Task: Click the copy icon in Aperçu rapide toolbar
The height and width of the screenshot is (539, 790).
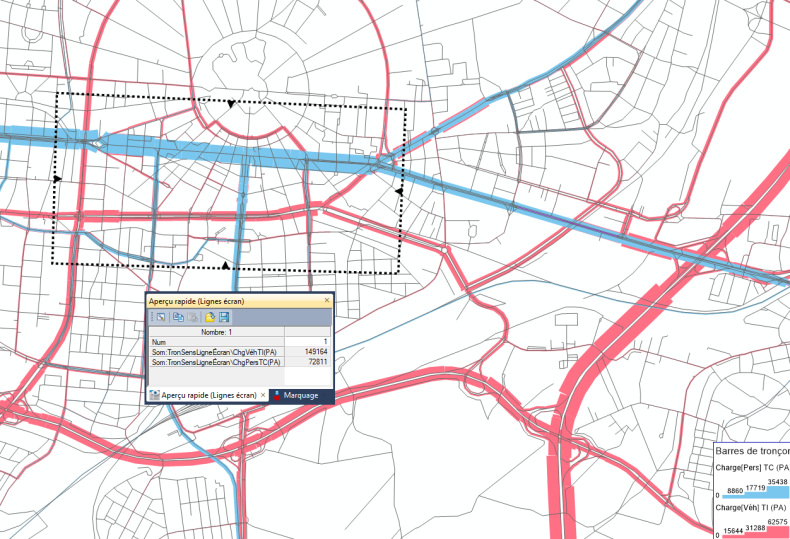Action: pos(177,317)
